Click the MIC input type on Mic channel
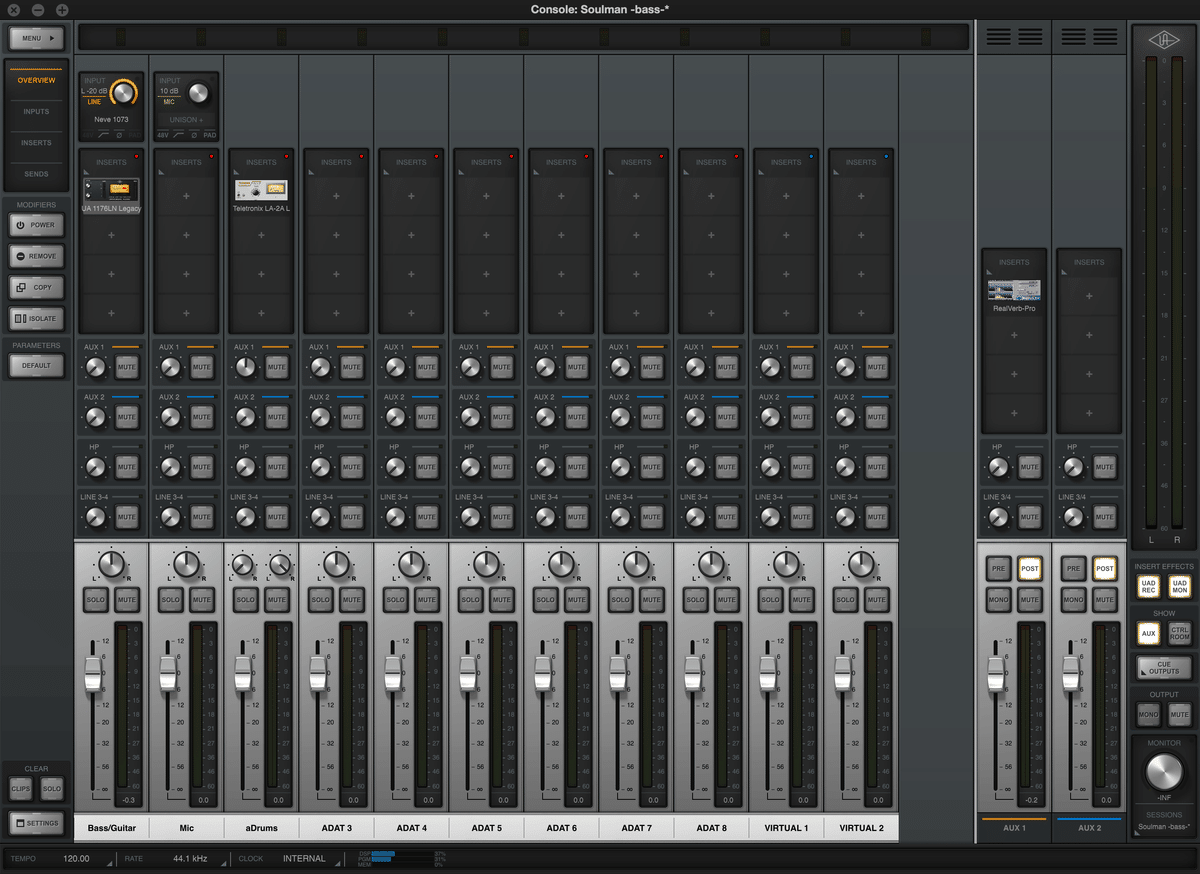 [x=169, y=102]
